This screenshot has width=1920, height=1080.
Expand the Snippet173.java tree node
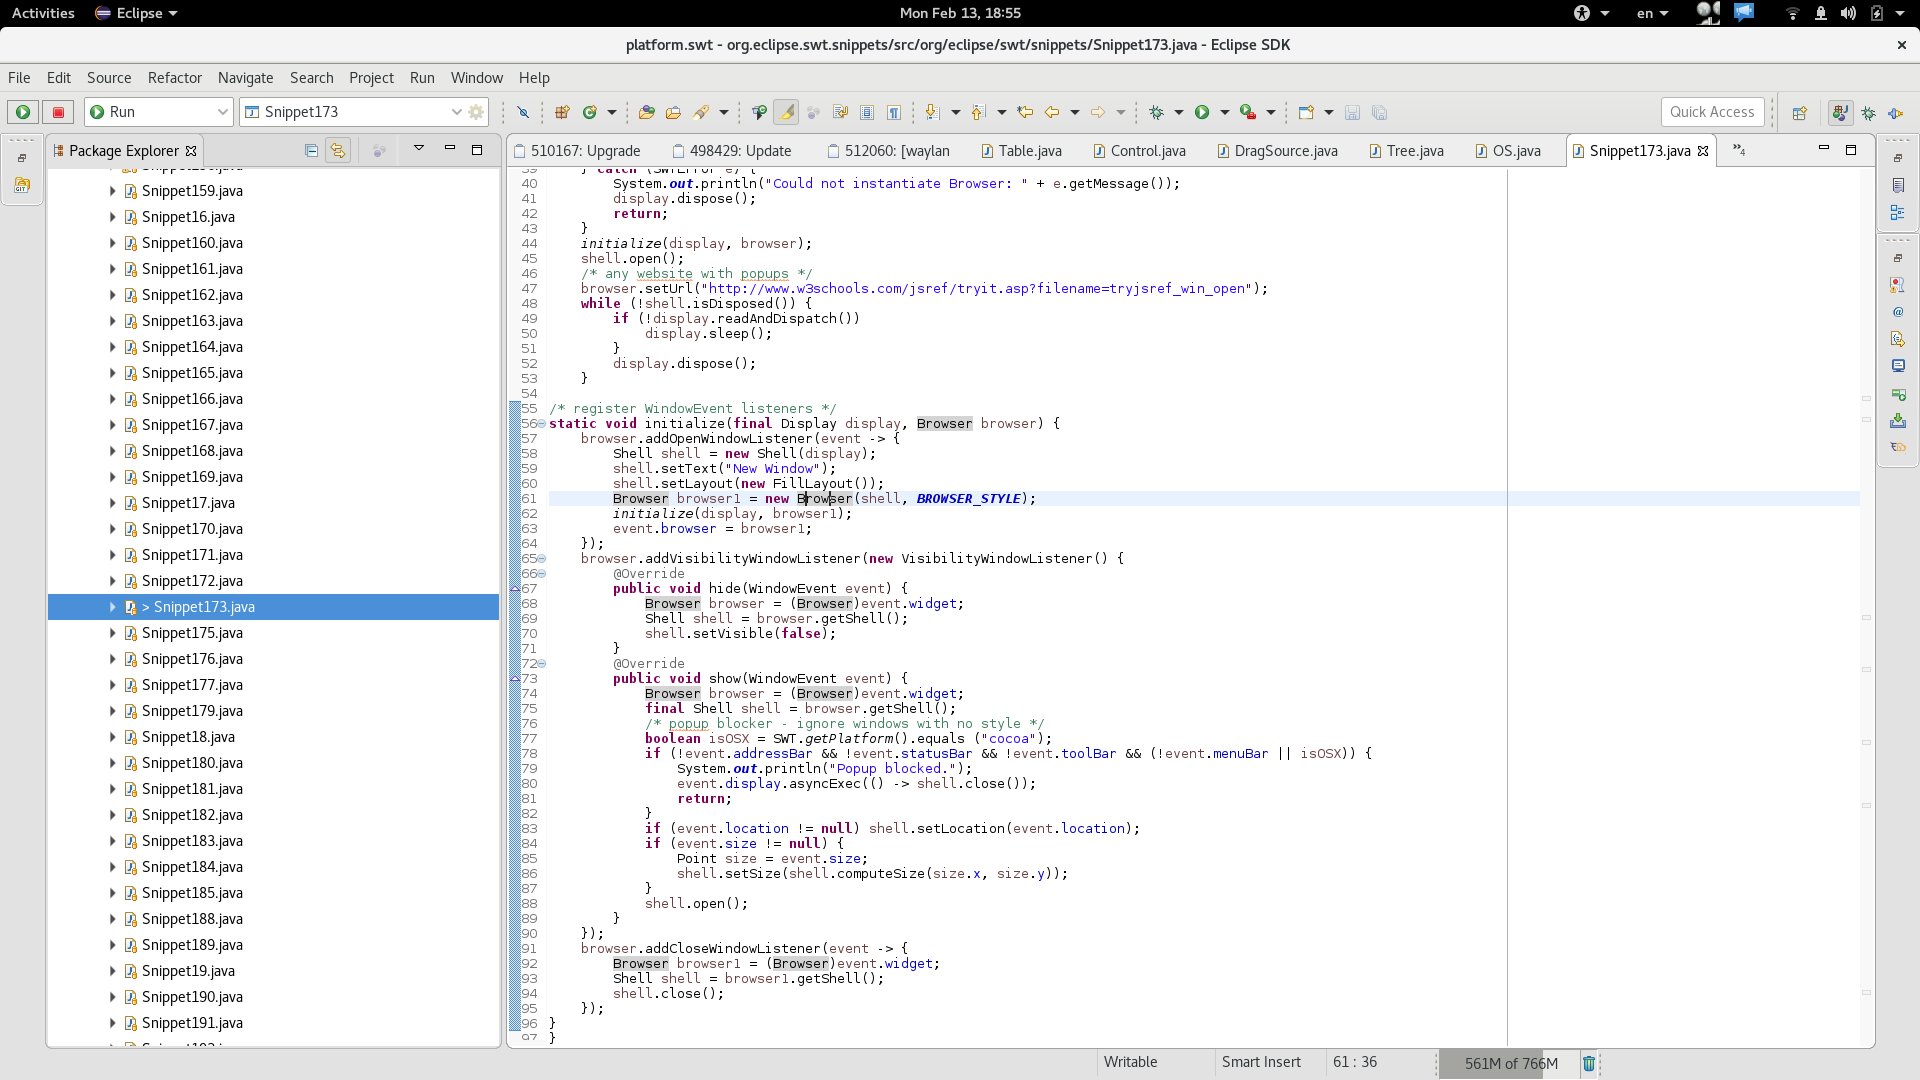coord(113,607)
